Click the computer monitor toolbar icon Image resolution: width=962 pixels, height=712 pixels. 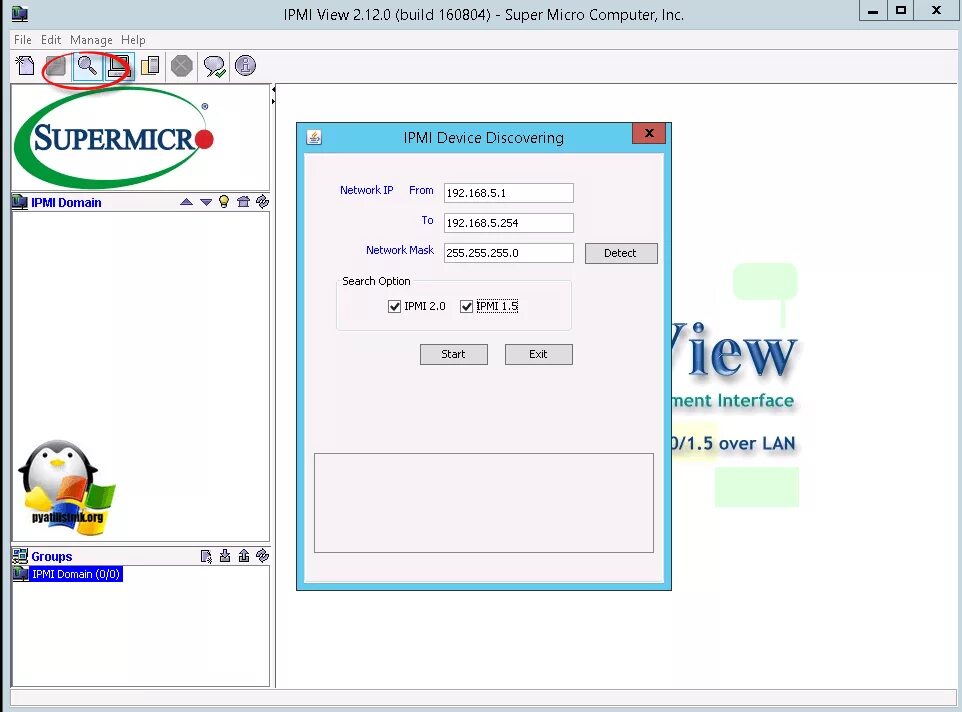118,66
